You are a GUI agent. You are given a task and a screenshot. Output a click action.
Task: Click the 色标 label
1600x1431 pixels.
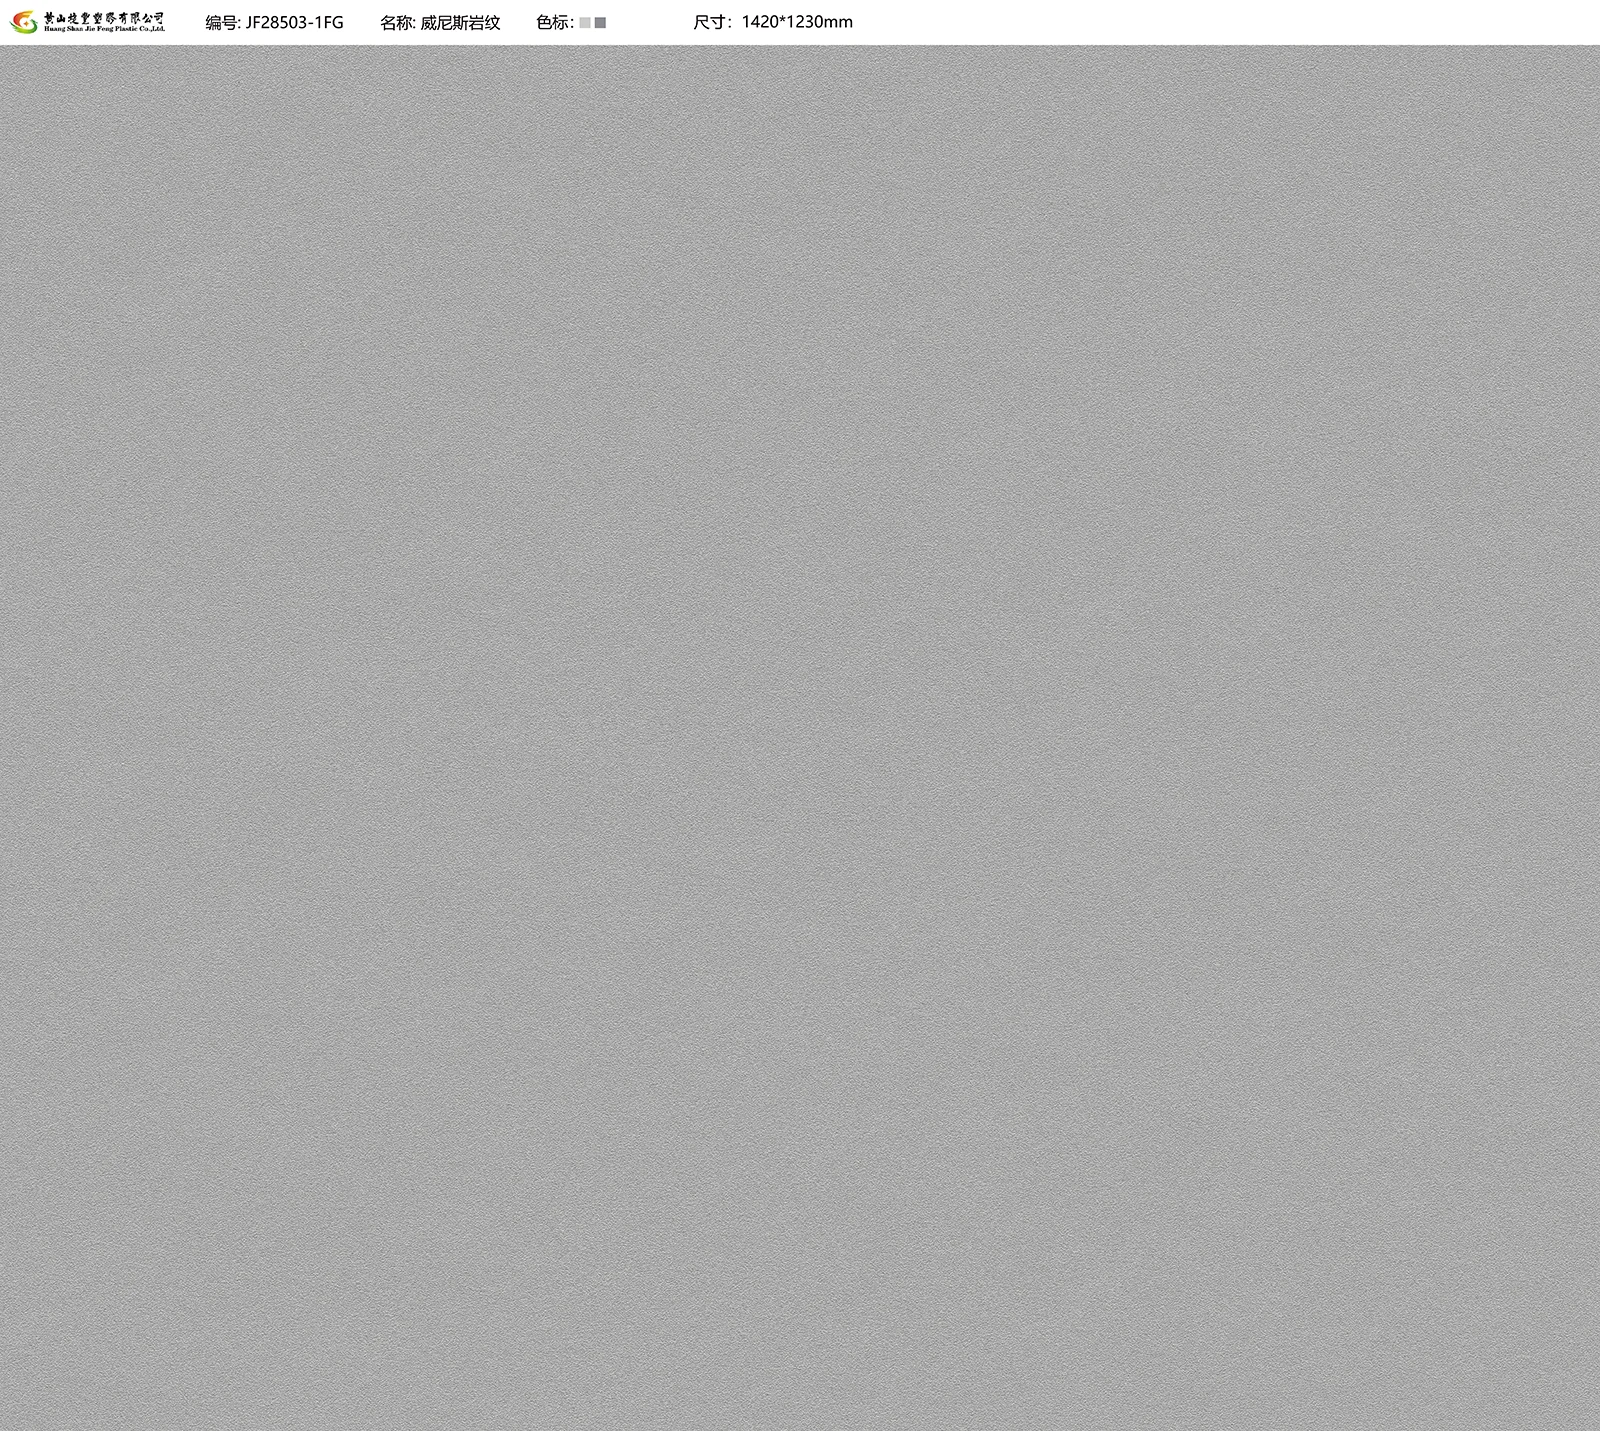552,22
